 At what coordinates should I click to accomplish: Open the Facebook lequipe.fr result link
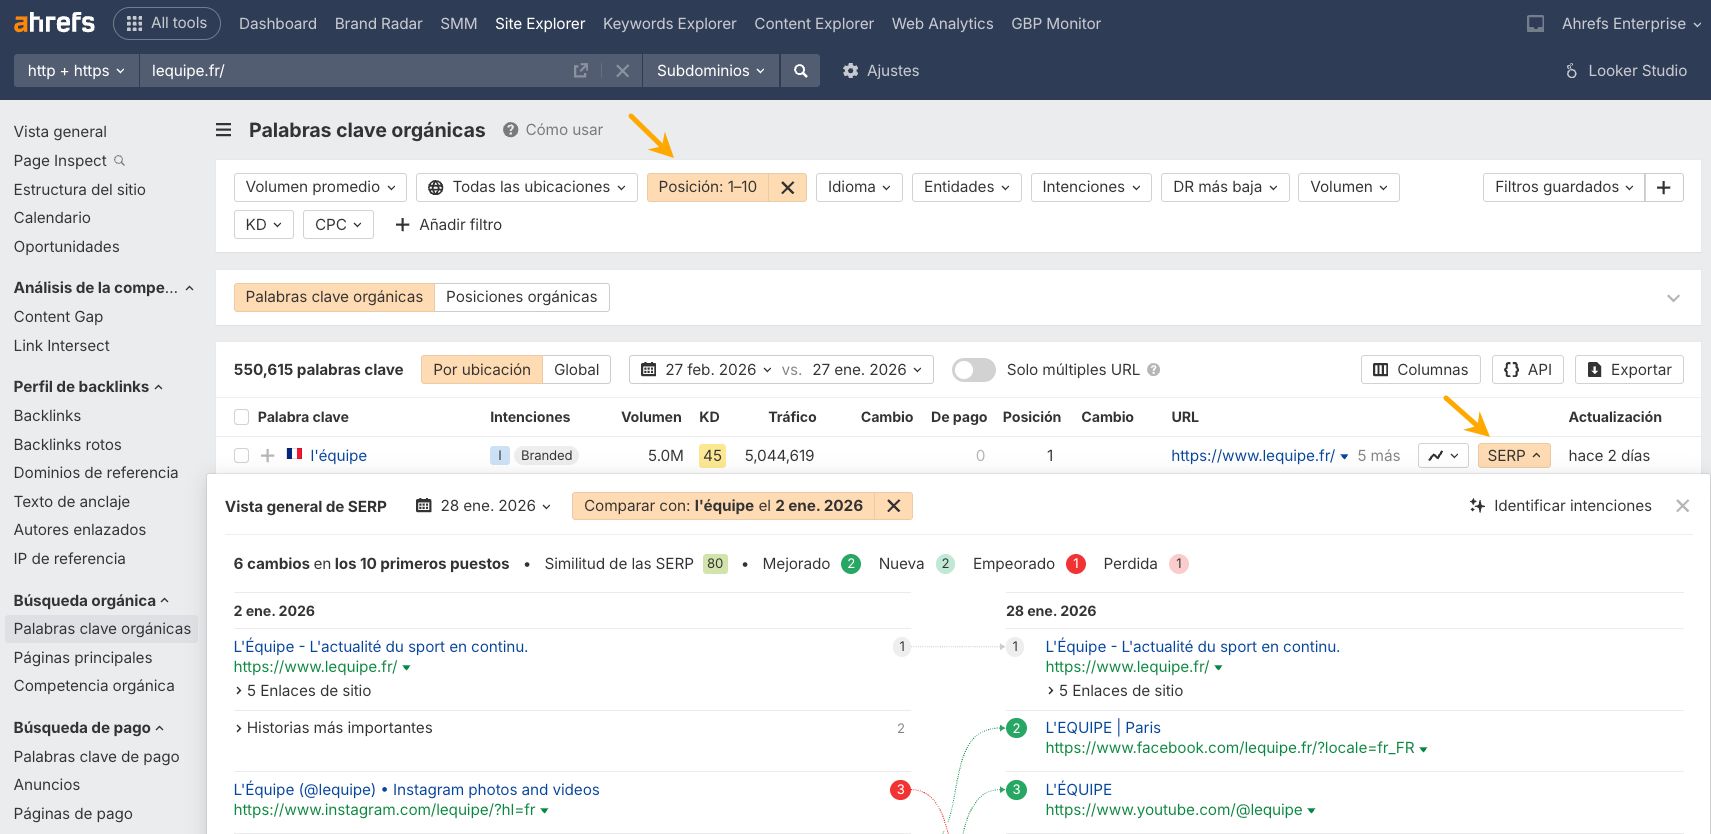coord(1229,748)
